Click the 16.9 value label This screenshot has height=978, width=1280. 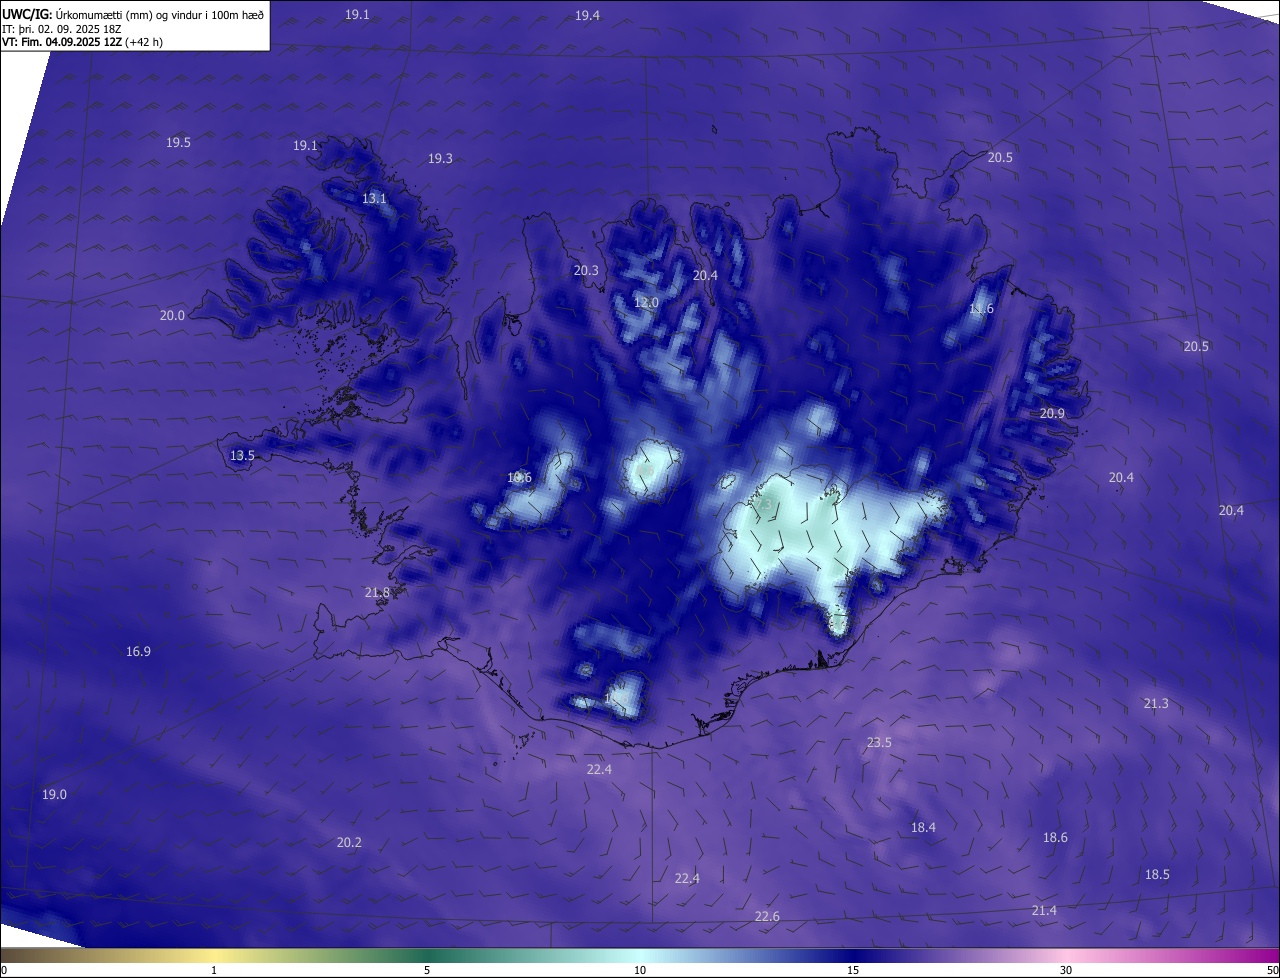138,652
